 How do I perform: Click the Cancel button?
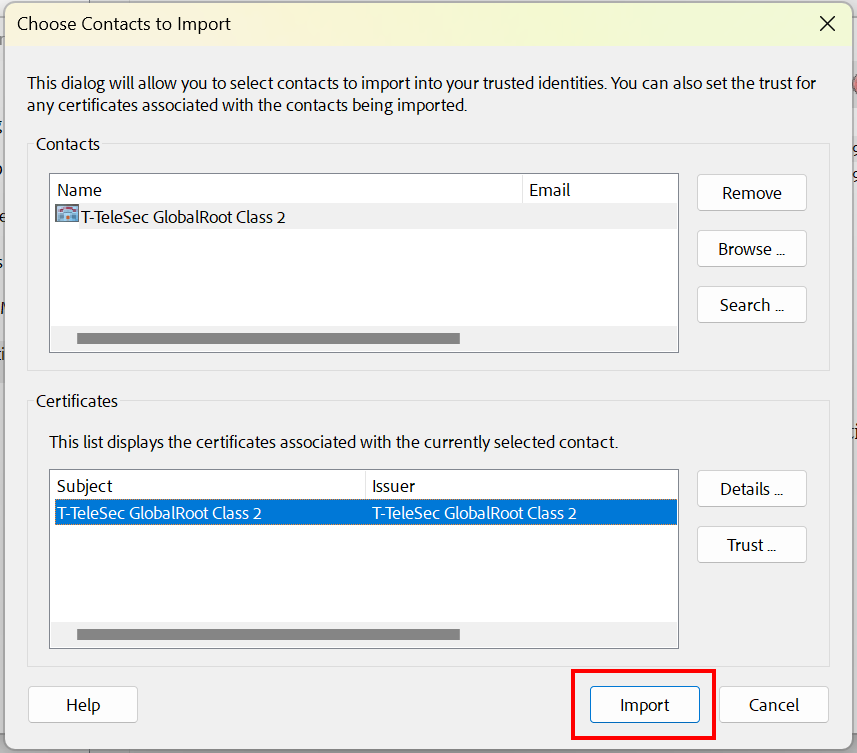(773, 704)
